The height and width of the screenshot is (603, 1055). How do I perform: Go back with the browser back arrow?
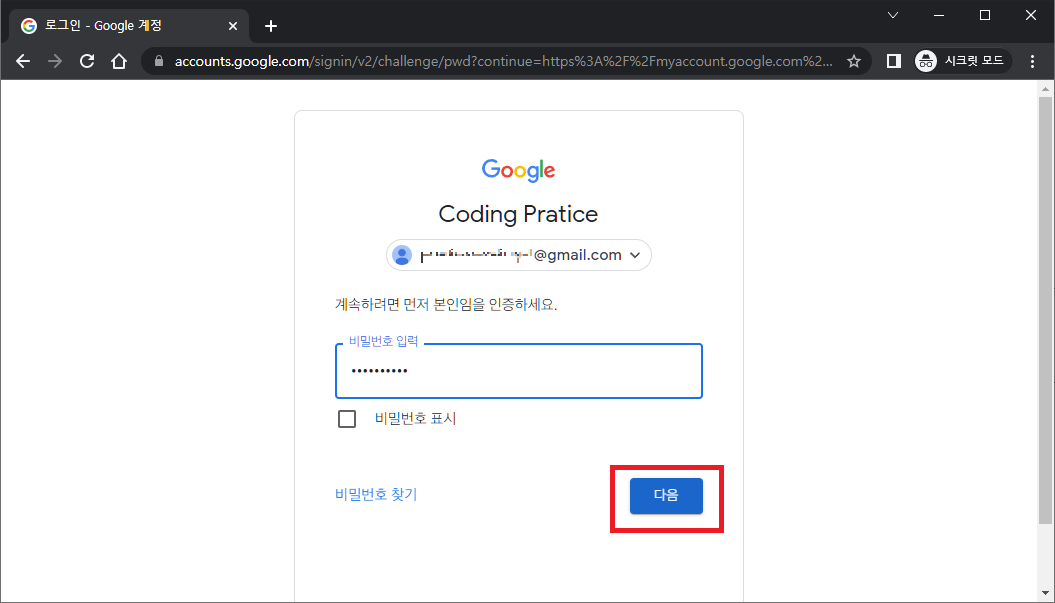tap(23, 61)
